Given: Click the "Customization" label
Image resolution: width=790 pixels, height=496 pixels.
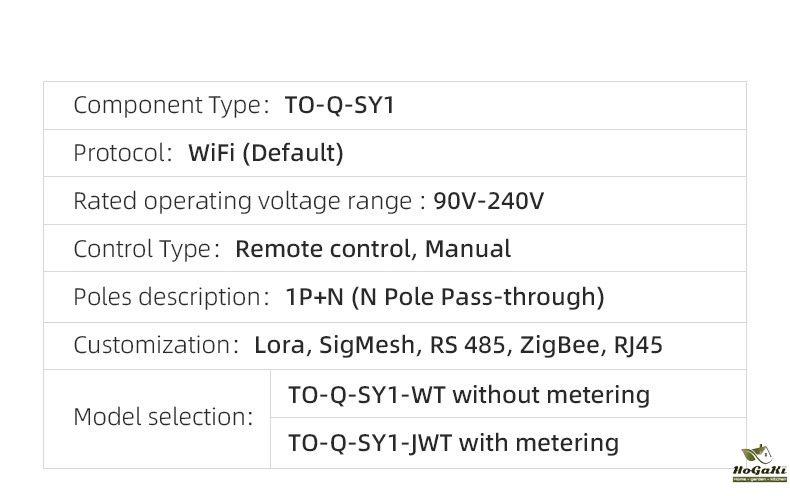Looking at the screenshot, I should point(152,345).
